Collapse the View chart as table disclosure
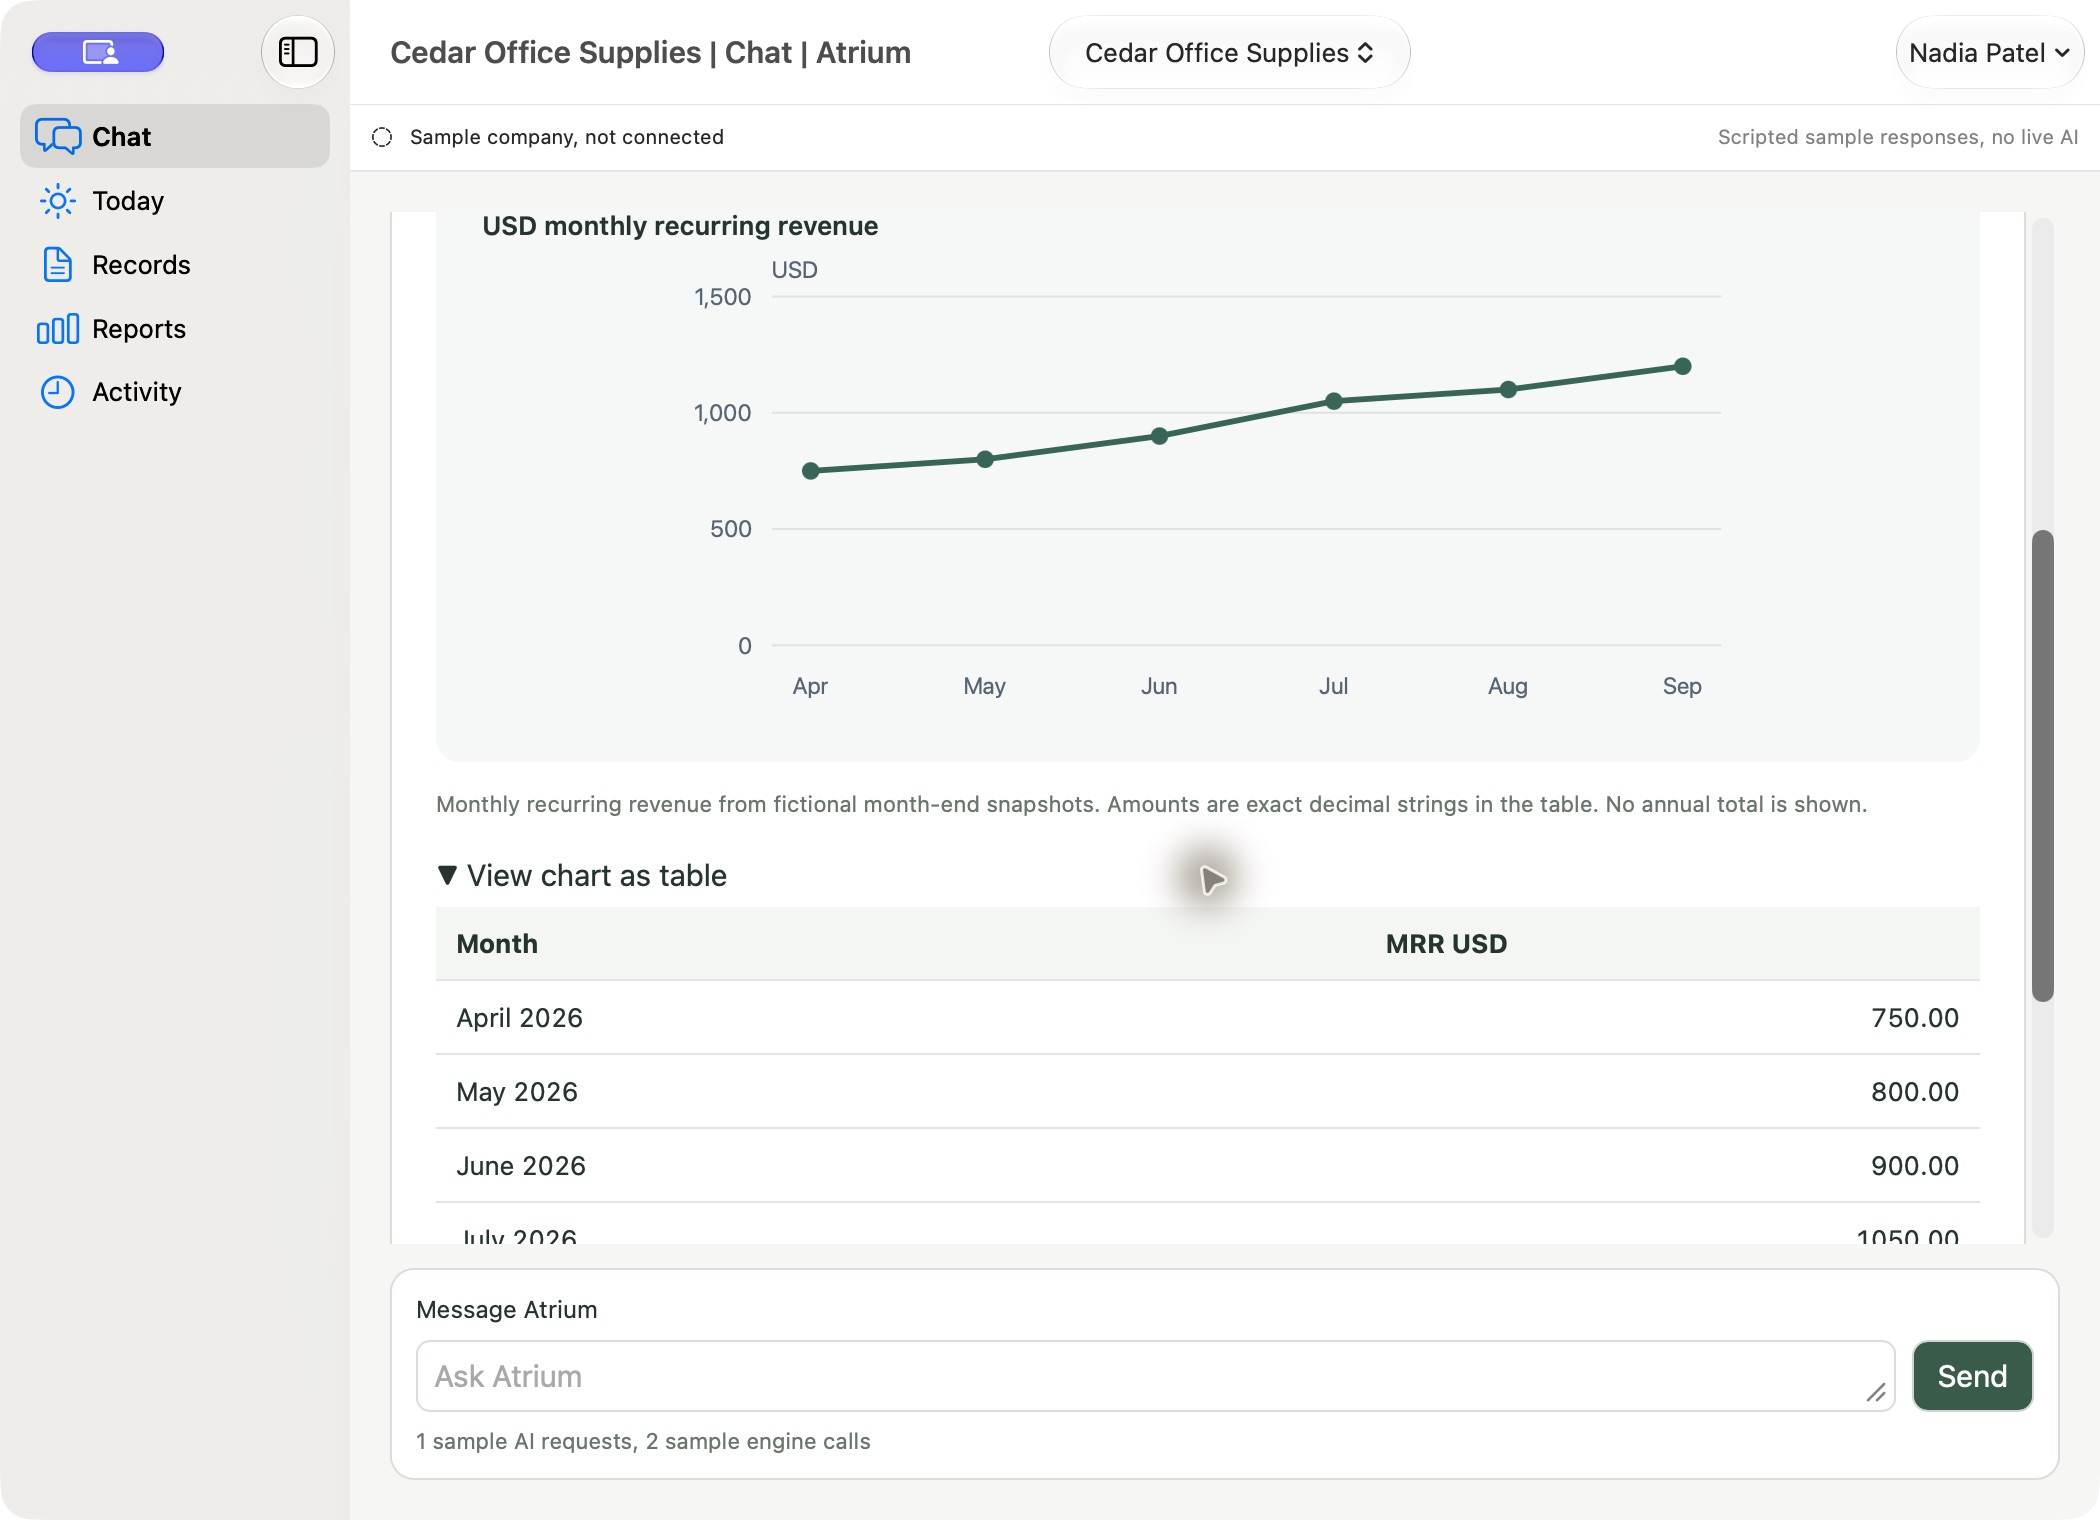This screenshot has height=1520, width=2100. click(x=582, y=875)
